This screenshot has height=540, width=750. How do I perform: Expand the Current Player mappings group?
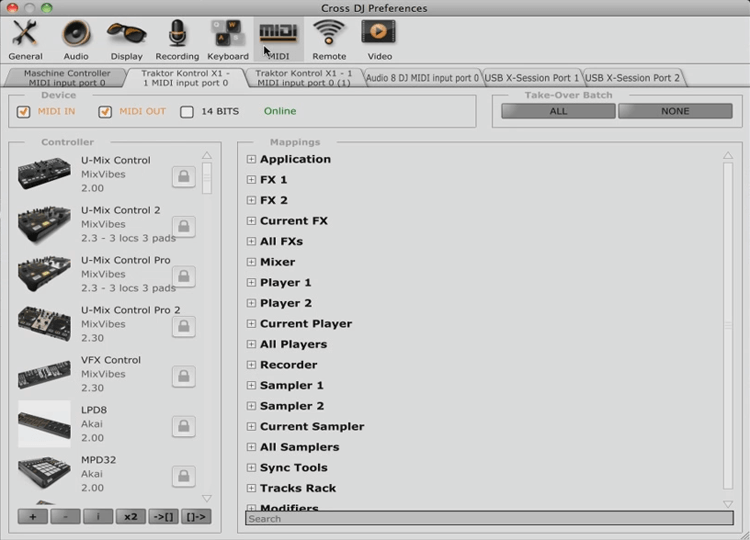[251, 323]
